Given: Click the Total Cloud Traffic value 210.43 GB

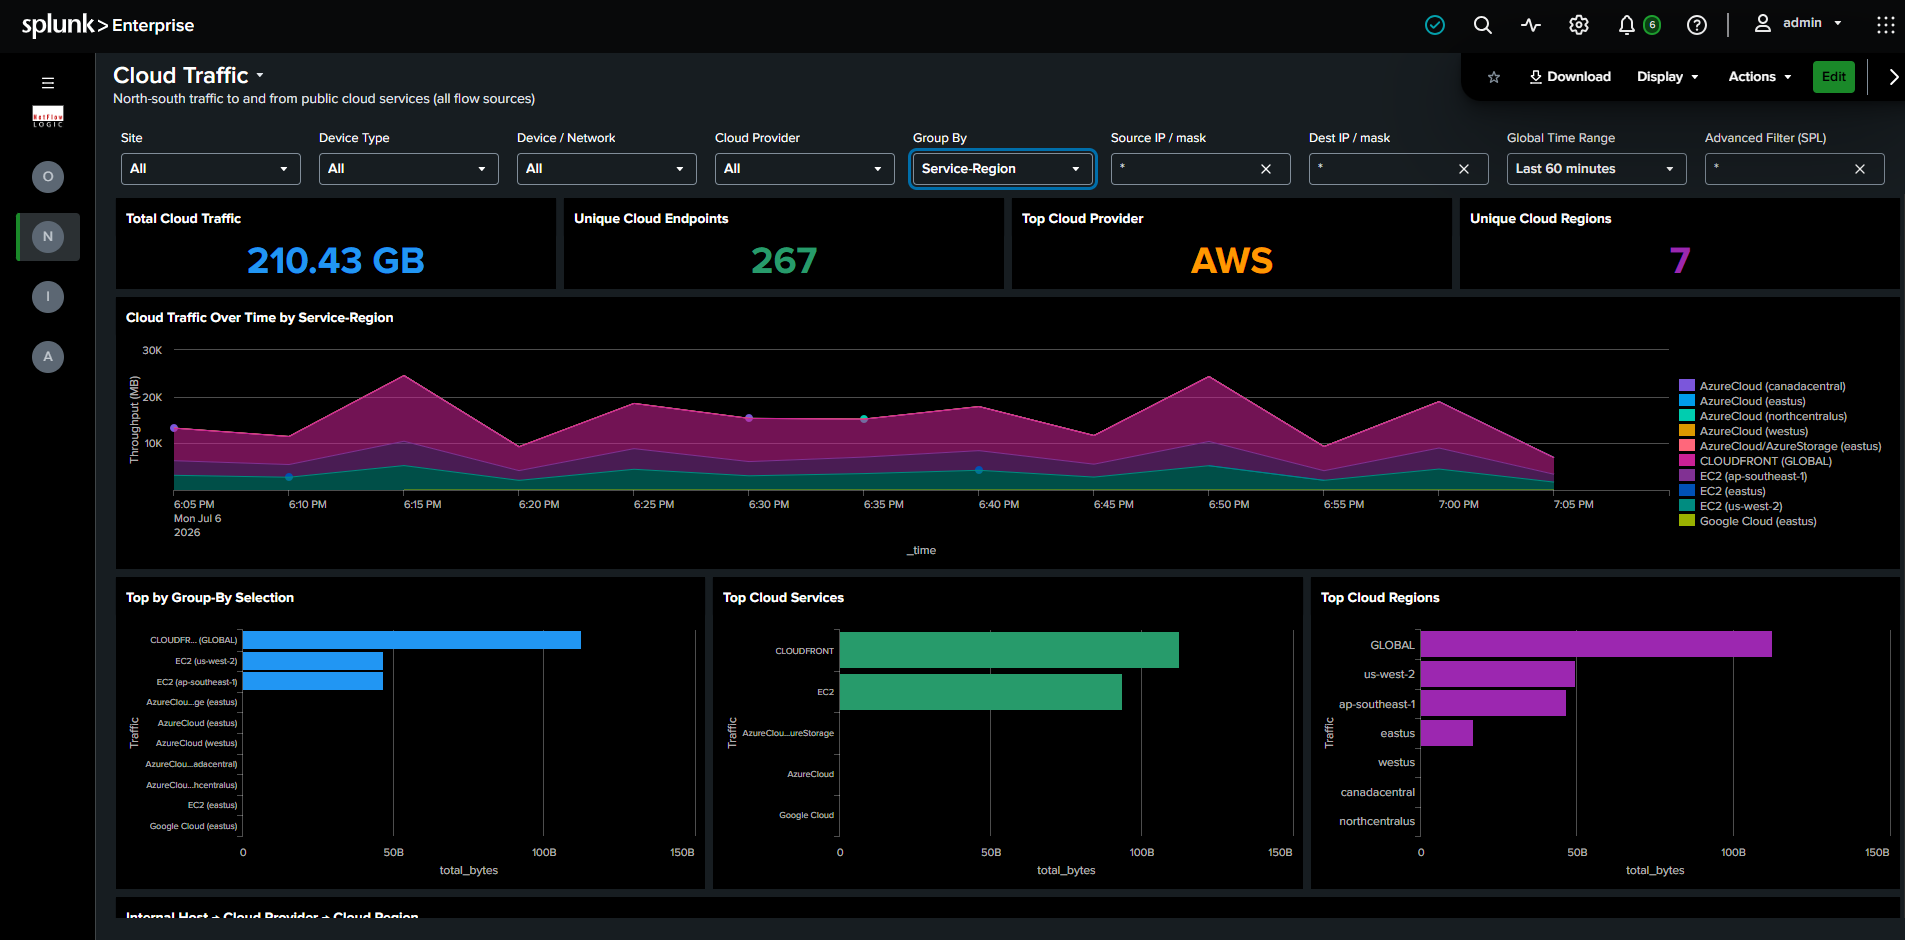Looking at the screenshot, I should coord(336,261).
